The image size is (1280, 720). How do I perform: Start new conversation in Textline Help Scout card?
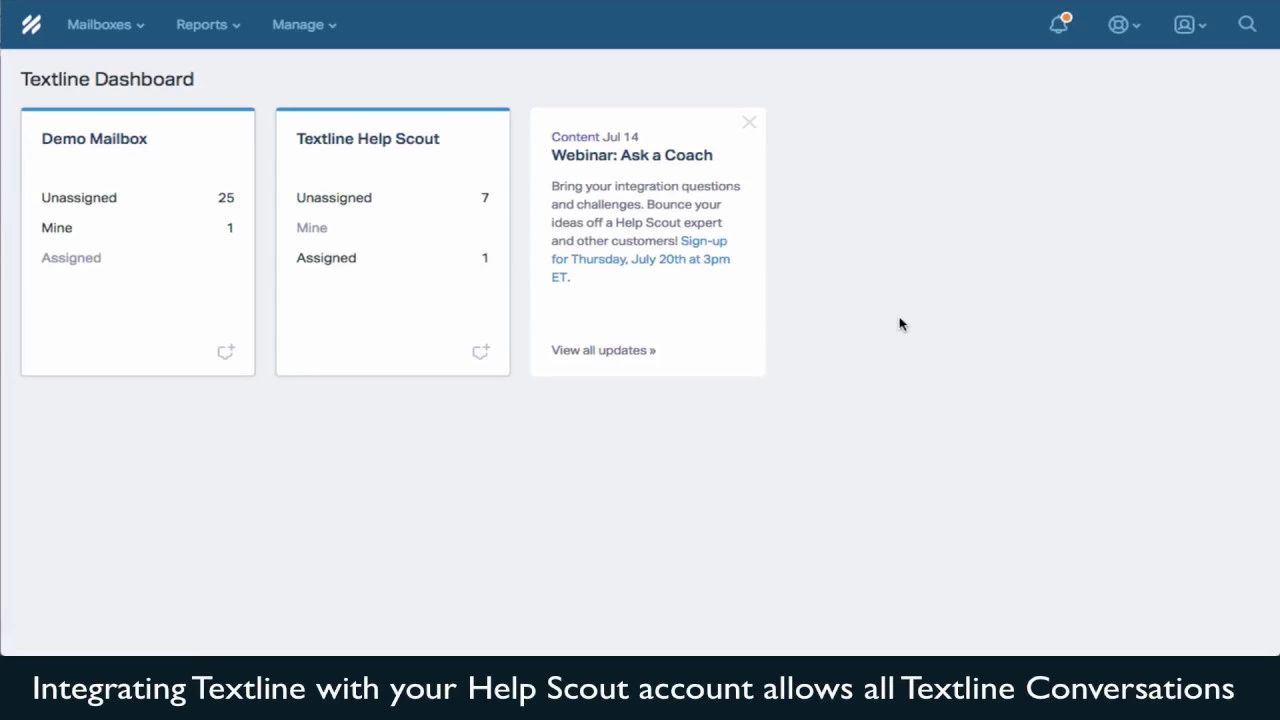pyautogui.click(x=481, y=352)
